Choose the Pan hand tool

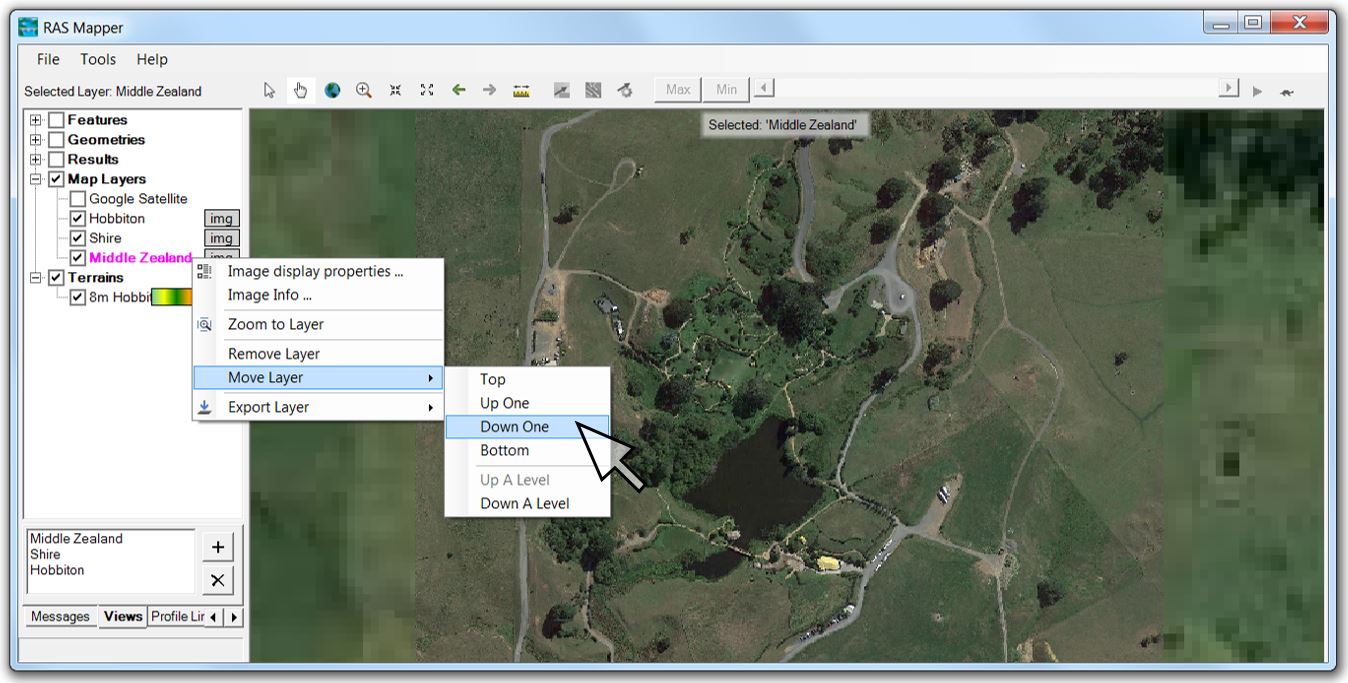pos(300,90)
